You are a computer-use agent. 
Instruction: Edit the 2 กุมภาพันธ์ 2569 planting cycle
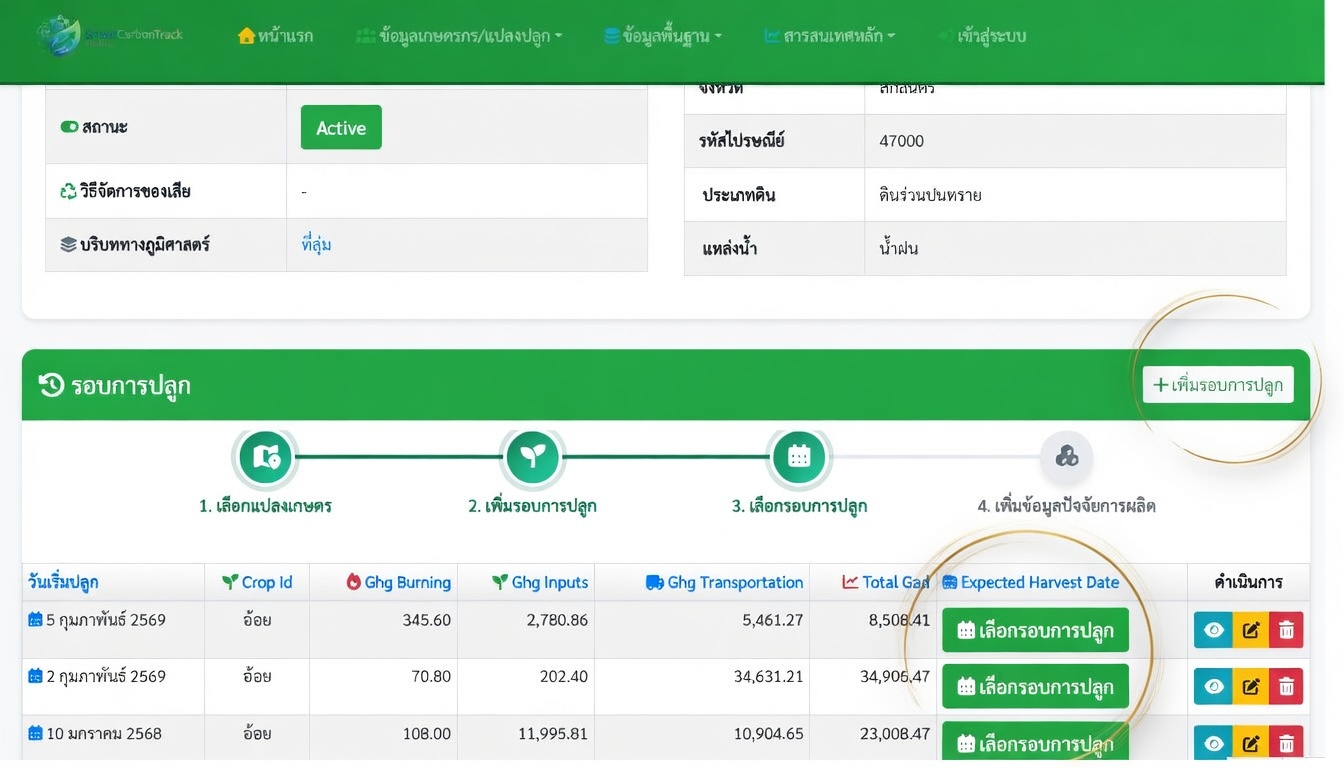pyautogui.click(x=1251, y=686)
